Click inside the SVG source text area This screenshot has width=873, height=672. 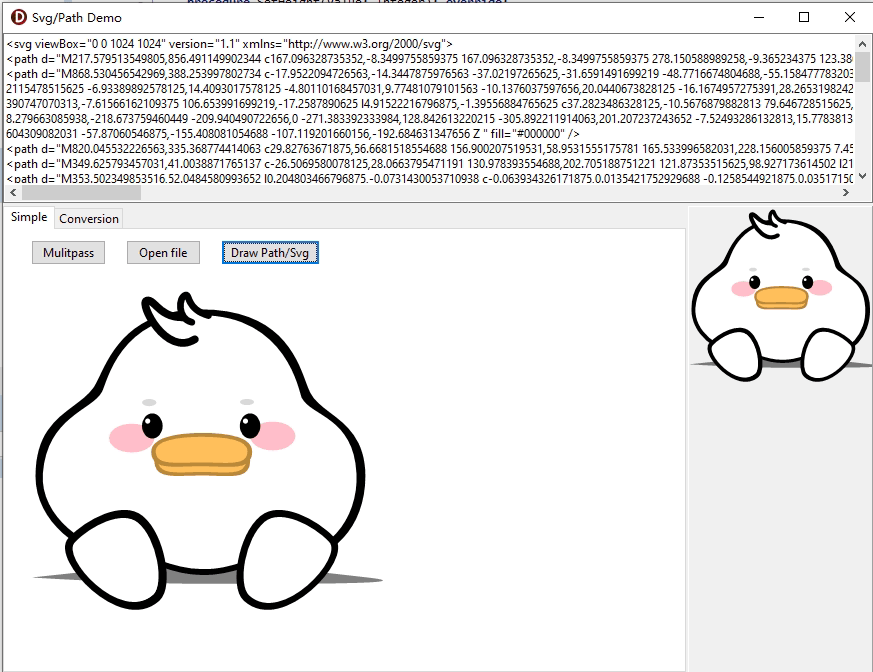click(x=429, y=111)
